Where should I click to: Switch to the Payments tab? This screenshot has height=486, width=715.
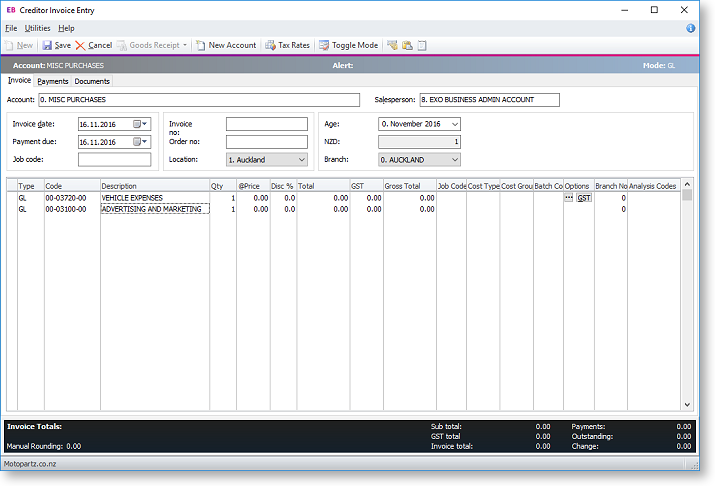pyautogui.click(x=52, y=81)
